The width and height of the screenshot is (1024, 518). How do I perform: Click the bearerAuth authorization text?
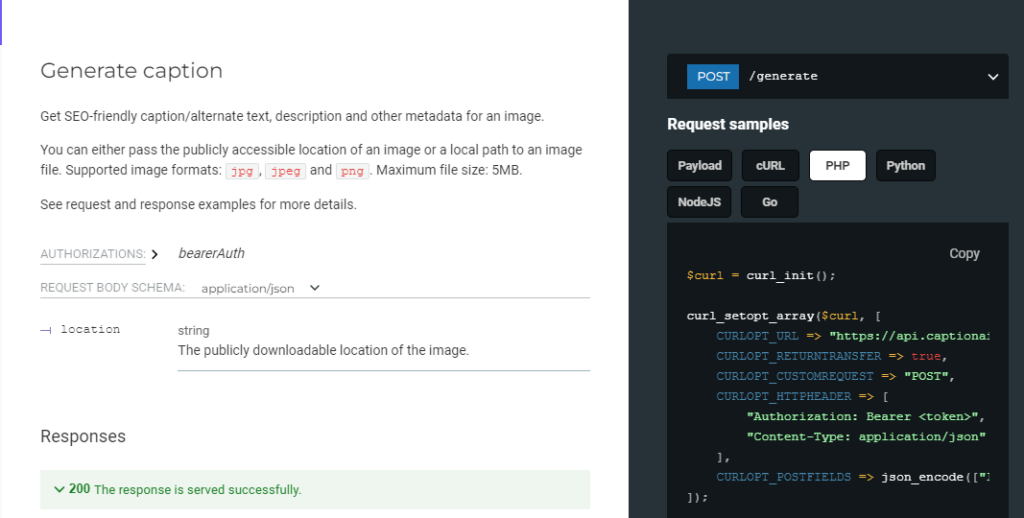coord(211,254)
